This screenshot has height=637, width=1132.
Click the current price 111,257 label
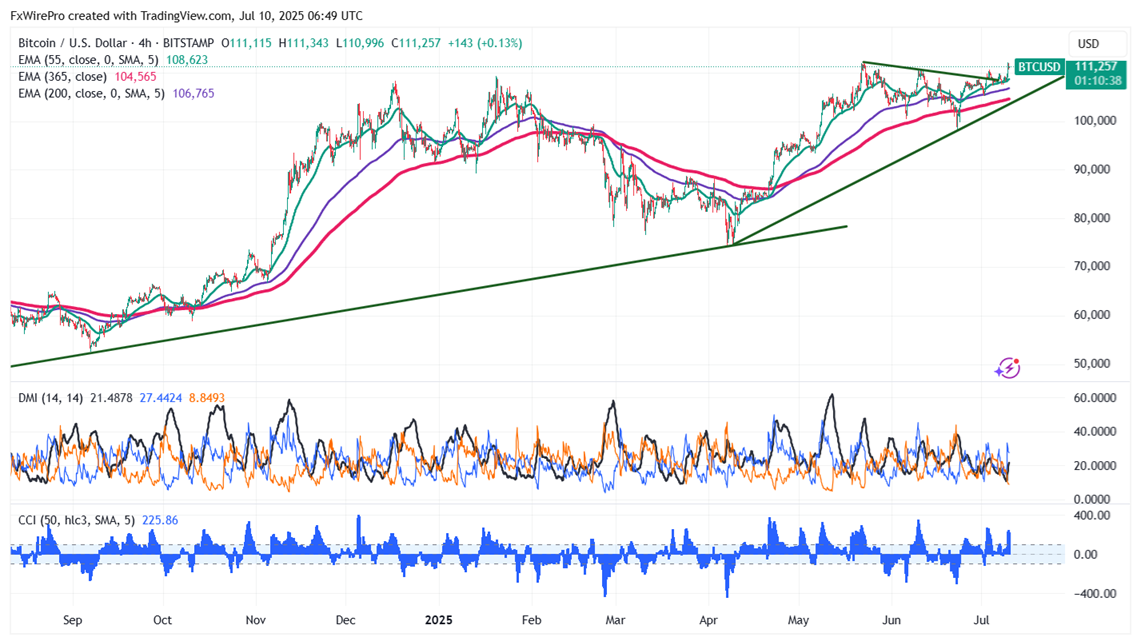click(x=1096, y=66)
